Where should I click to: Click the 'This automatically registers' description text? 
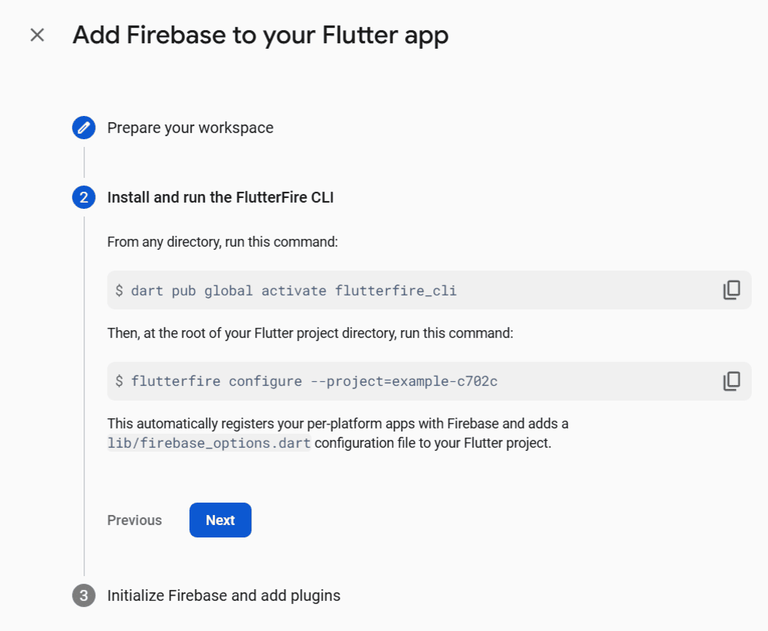point(338,424)
